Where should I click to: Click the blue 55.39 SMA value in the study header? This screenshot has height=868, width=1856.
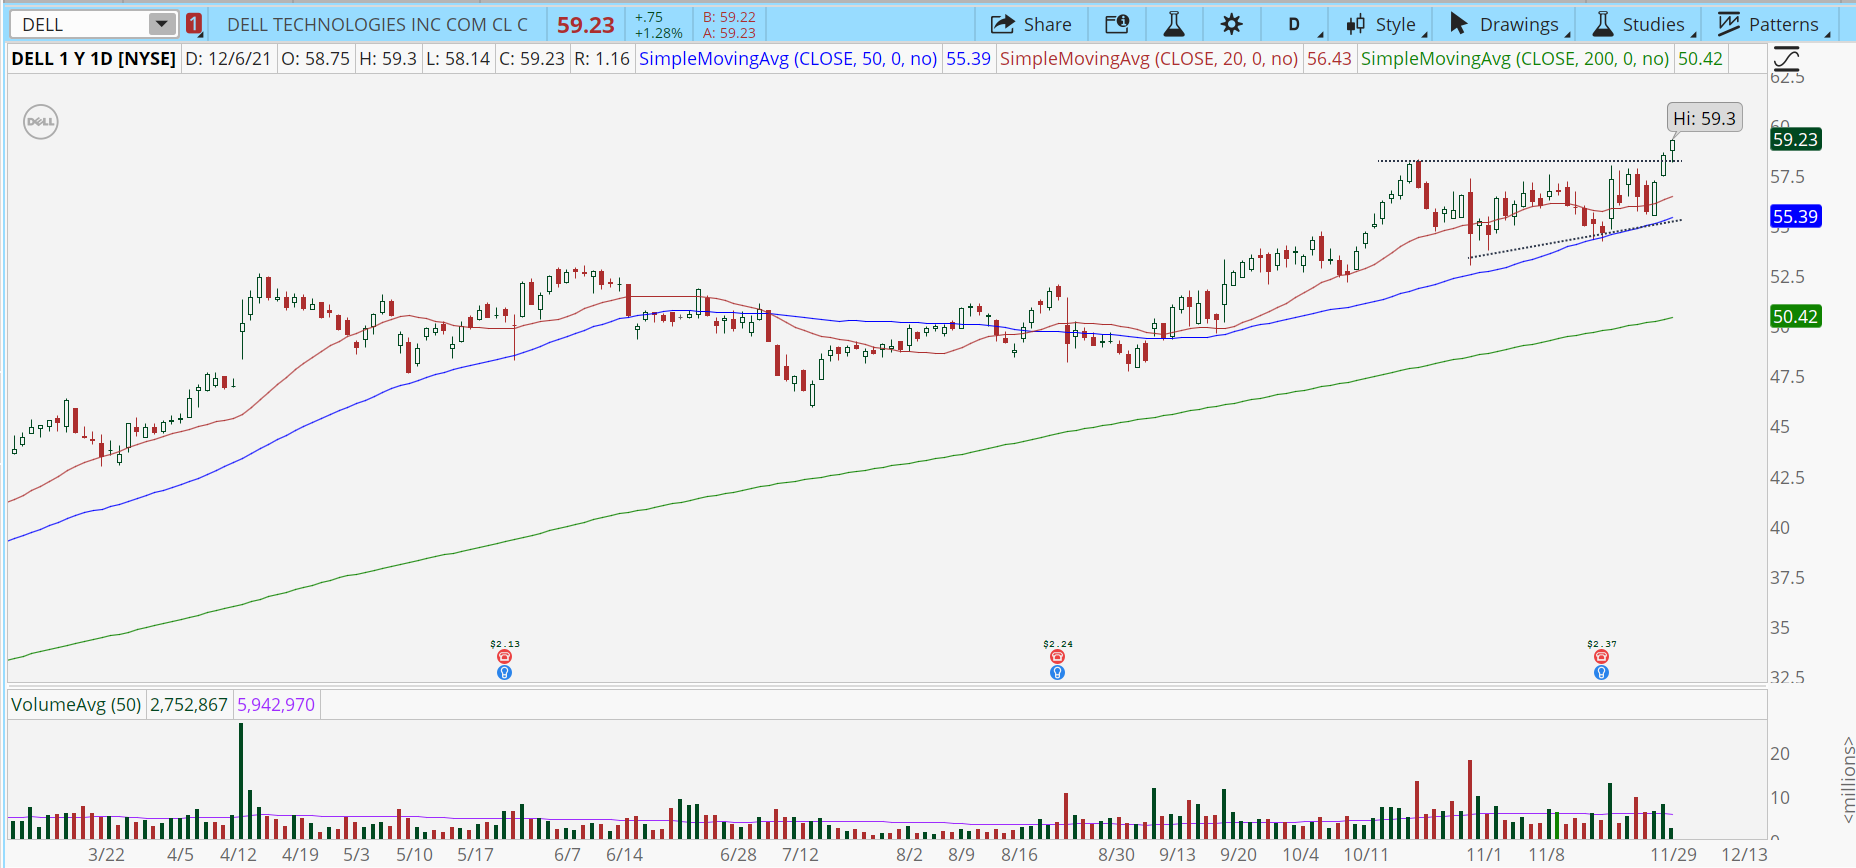pyautogui.click(x=968, y=59)
